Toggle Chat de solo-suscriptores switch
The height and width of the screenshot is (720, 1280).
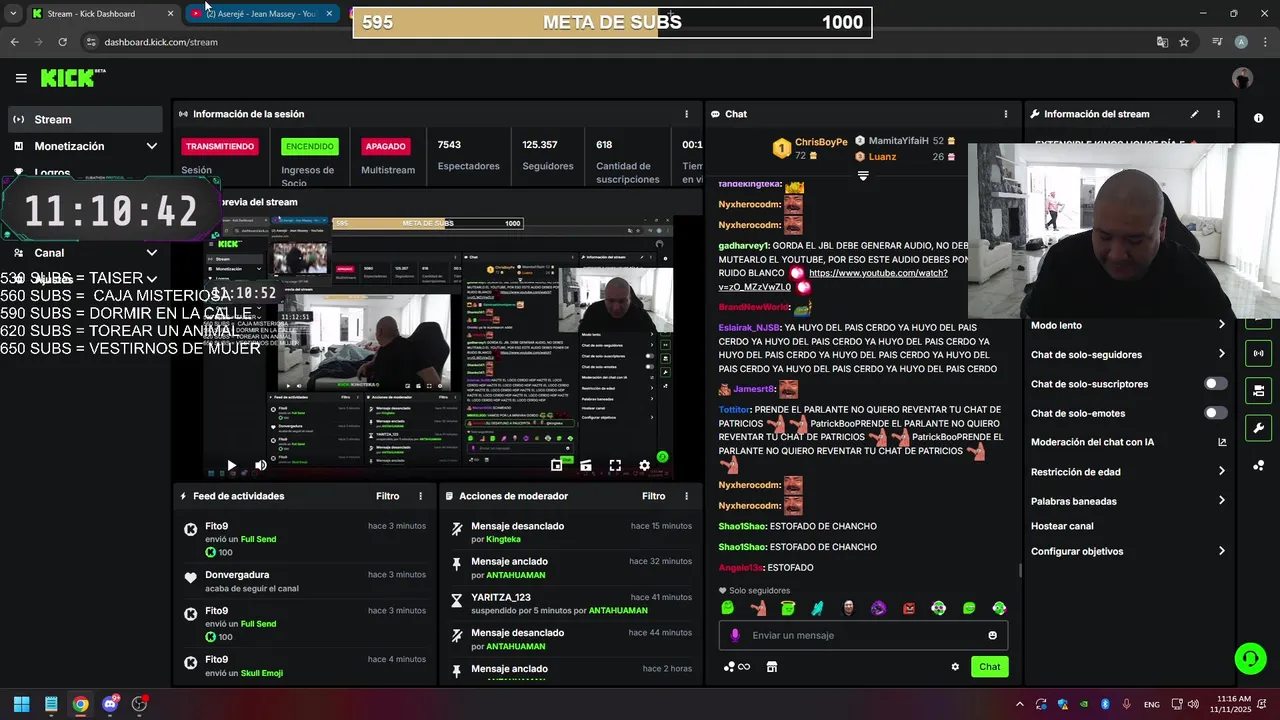[1216, 384]
